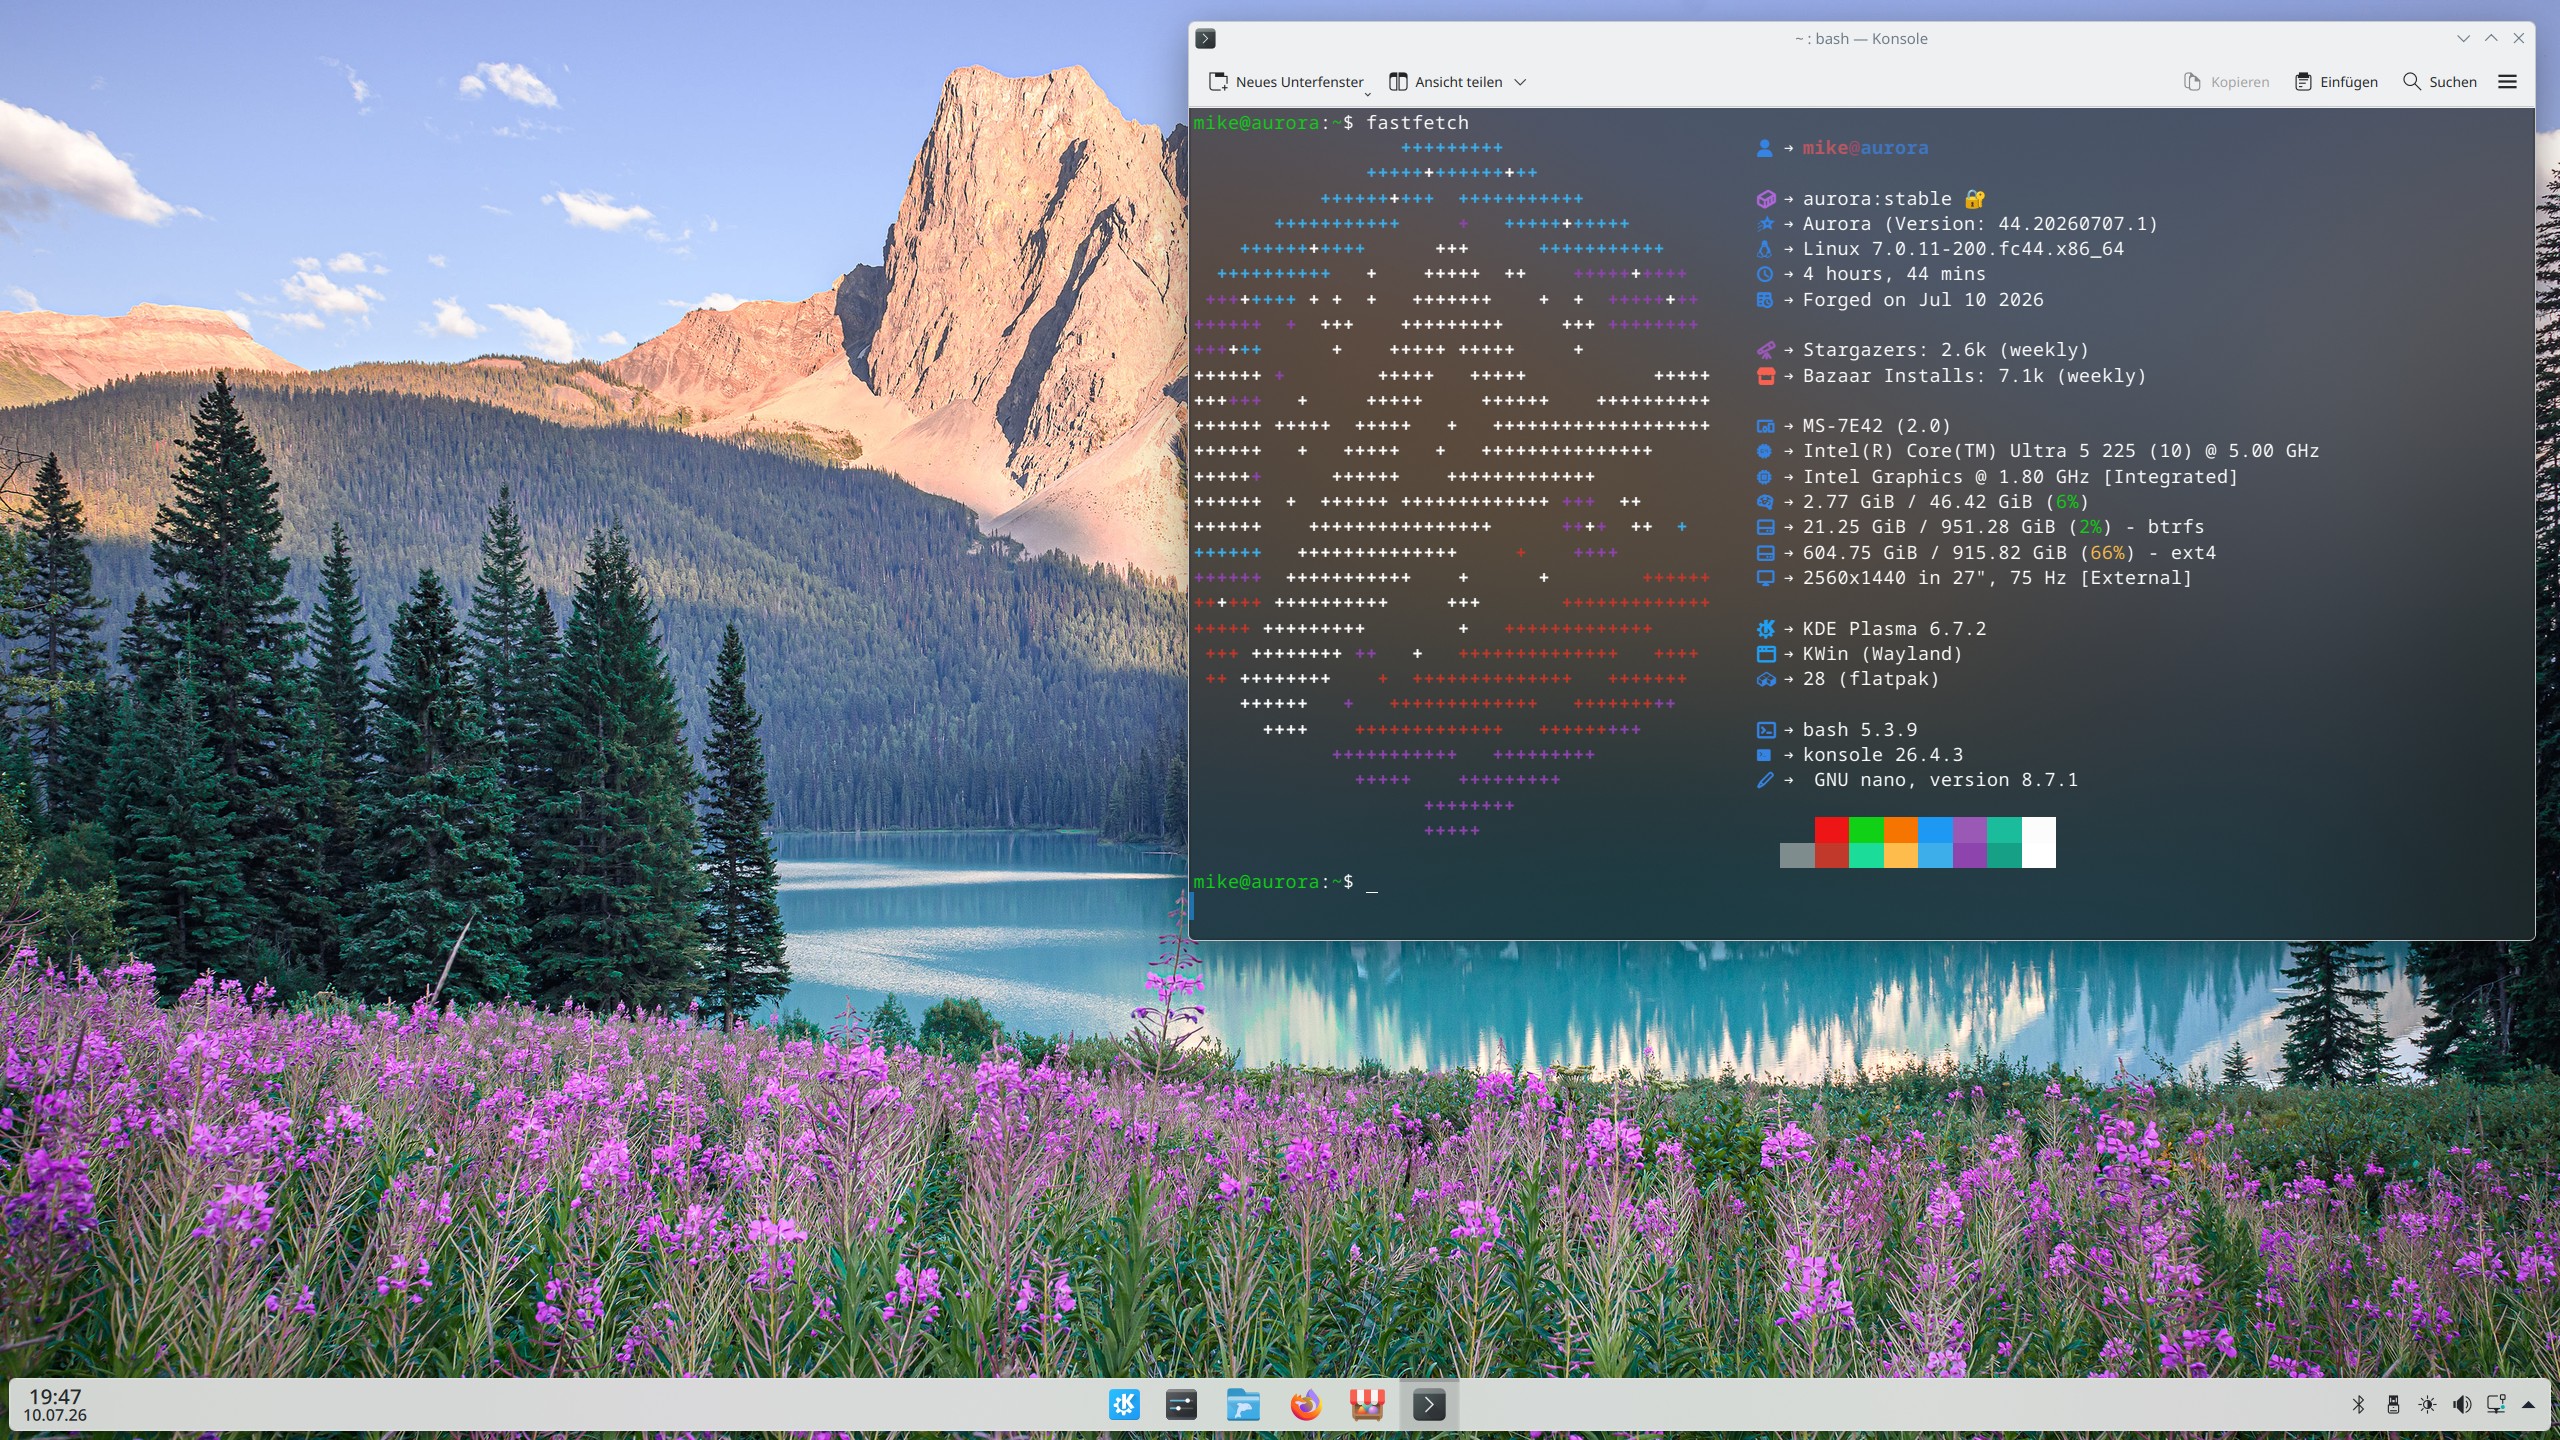Click Einfügen to paste into terminal

click(x=2336, y=82)
